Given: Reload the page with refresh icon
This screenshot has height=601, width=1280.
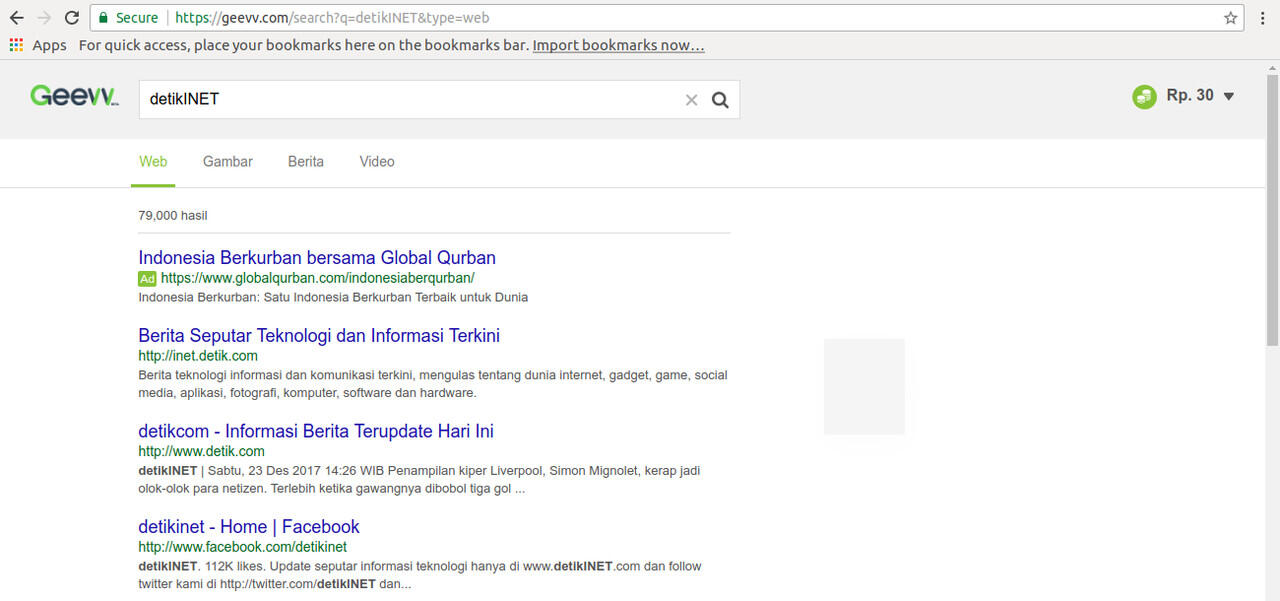Looking at the screenshot, I should point(72,18).
